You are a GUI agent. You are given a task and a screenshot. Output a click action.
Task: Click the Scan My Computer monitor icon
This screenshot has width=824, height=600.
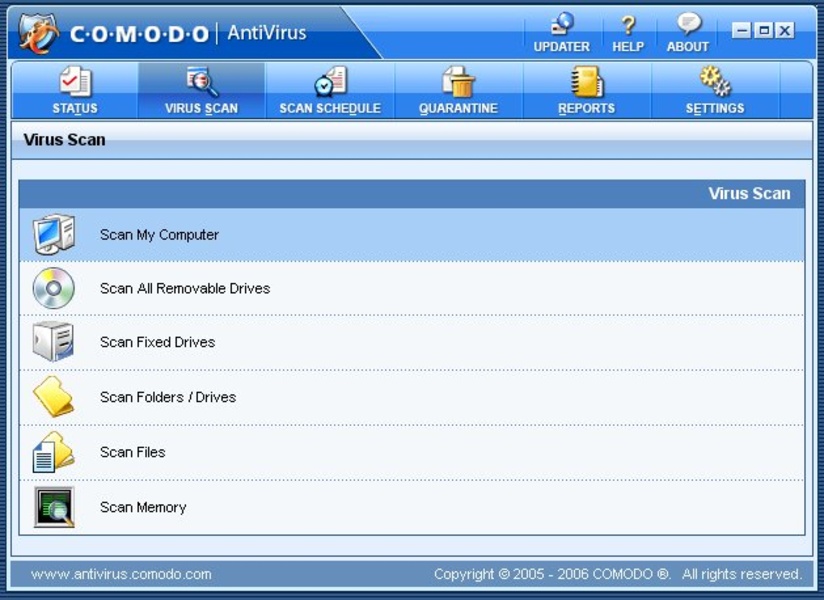pos(53,235)
